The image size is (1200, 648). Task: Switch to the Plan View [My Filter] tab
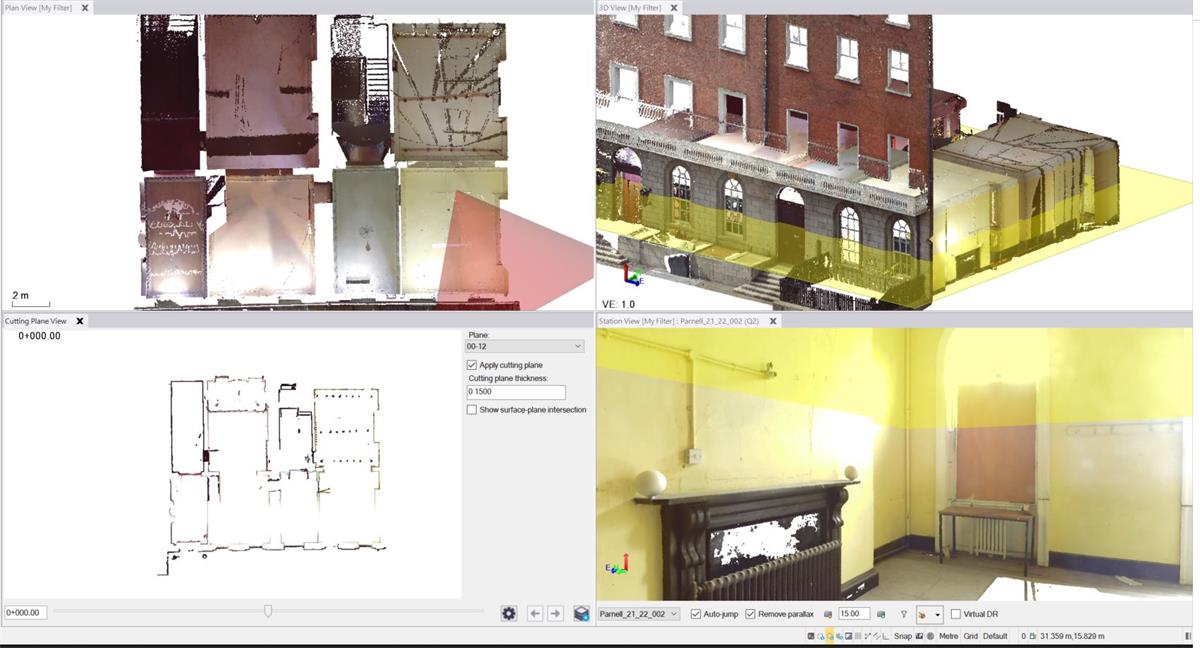[x=39, y=7]
